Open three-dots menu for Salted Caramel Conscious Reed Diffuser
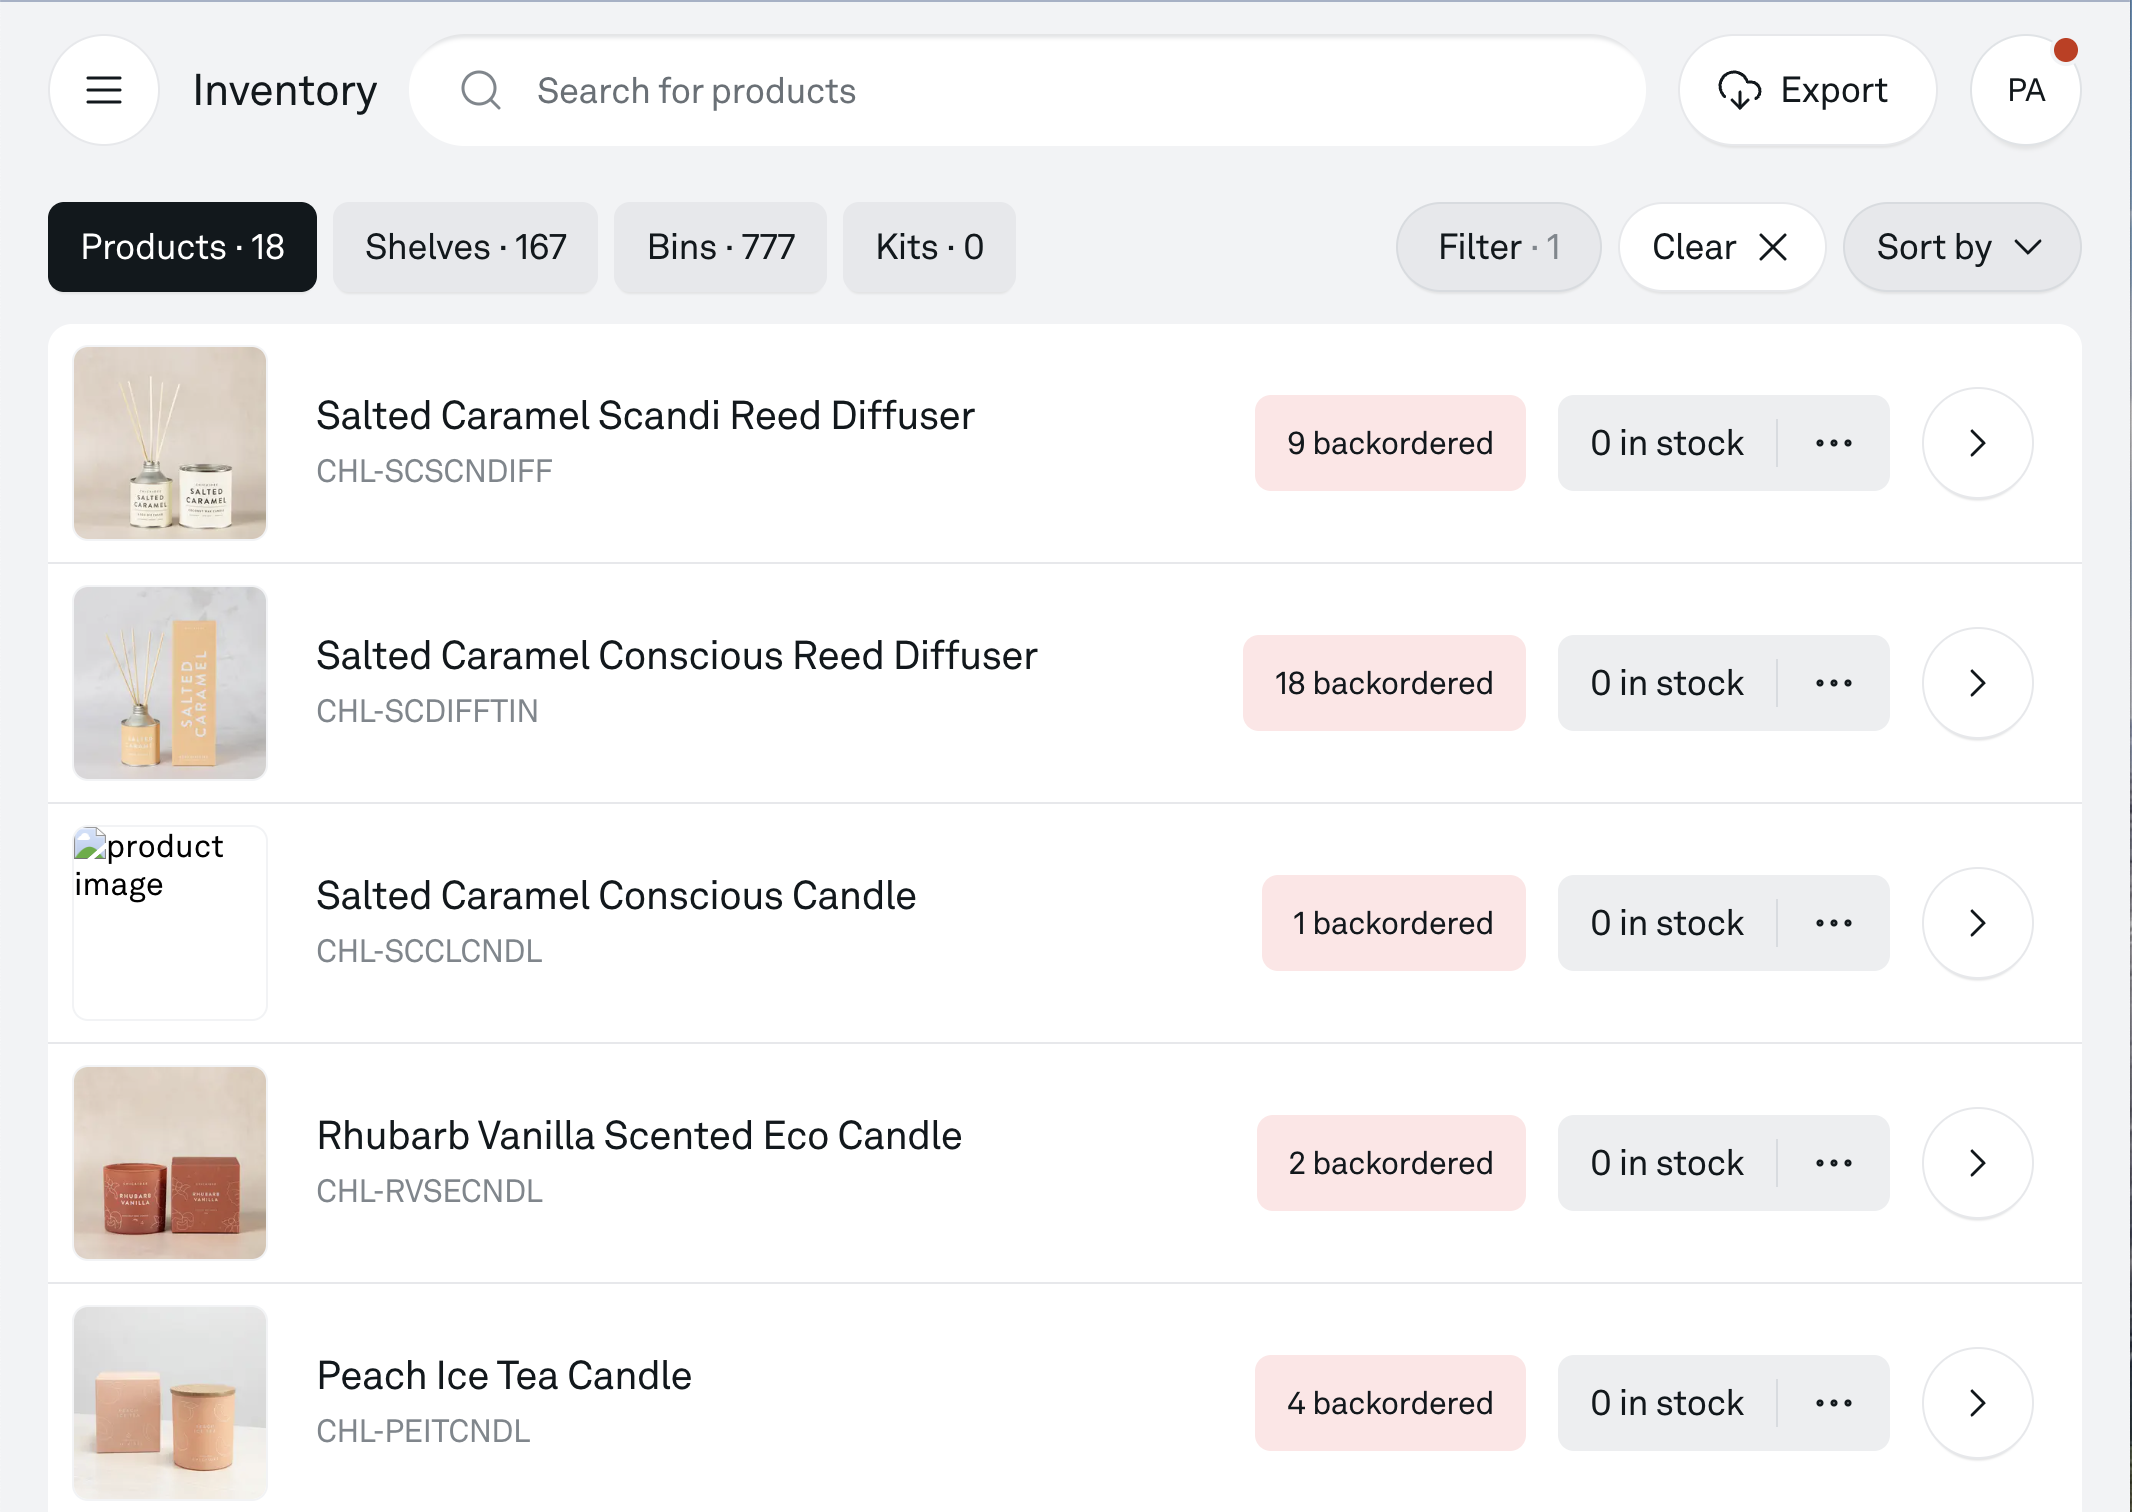 [x=1833, y=683]
